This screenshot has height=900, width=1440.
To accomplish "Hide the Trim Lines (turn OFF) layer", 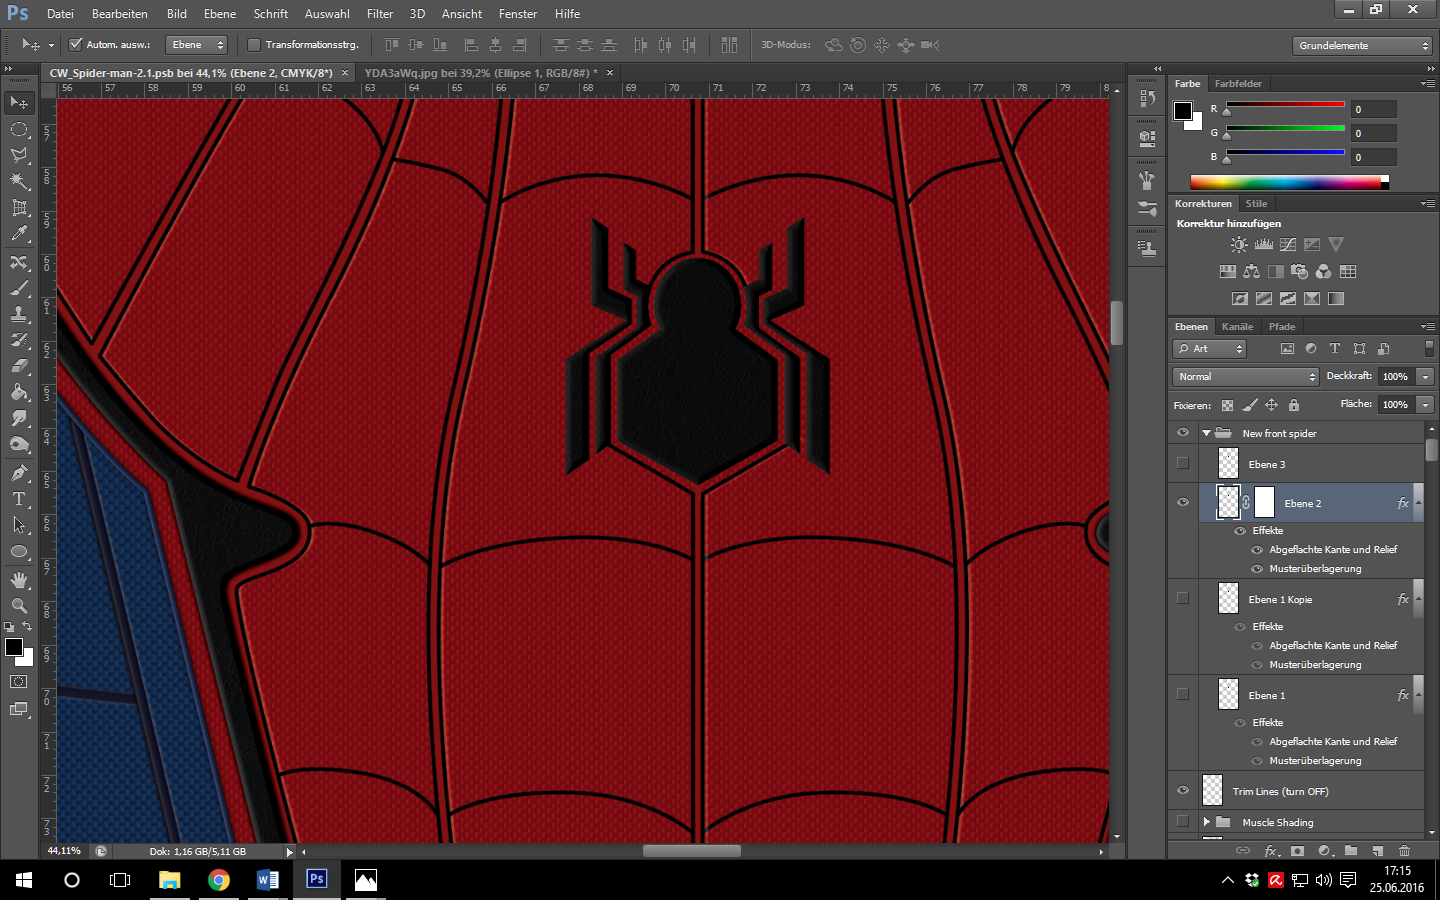I will click(x=1183, y=790).
